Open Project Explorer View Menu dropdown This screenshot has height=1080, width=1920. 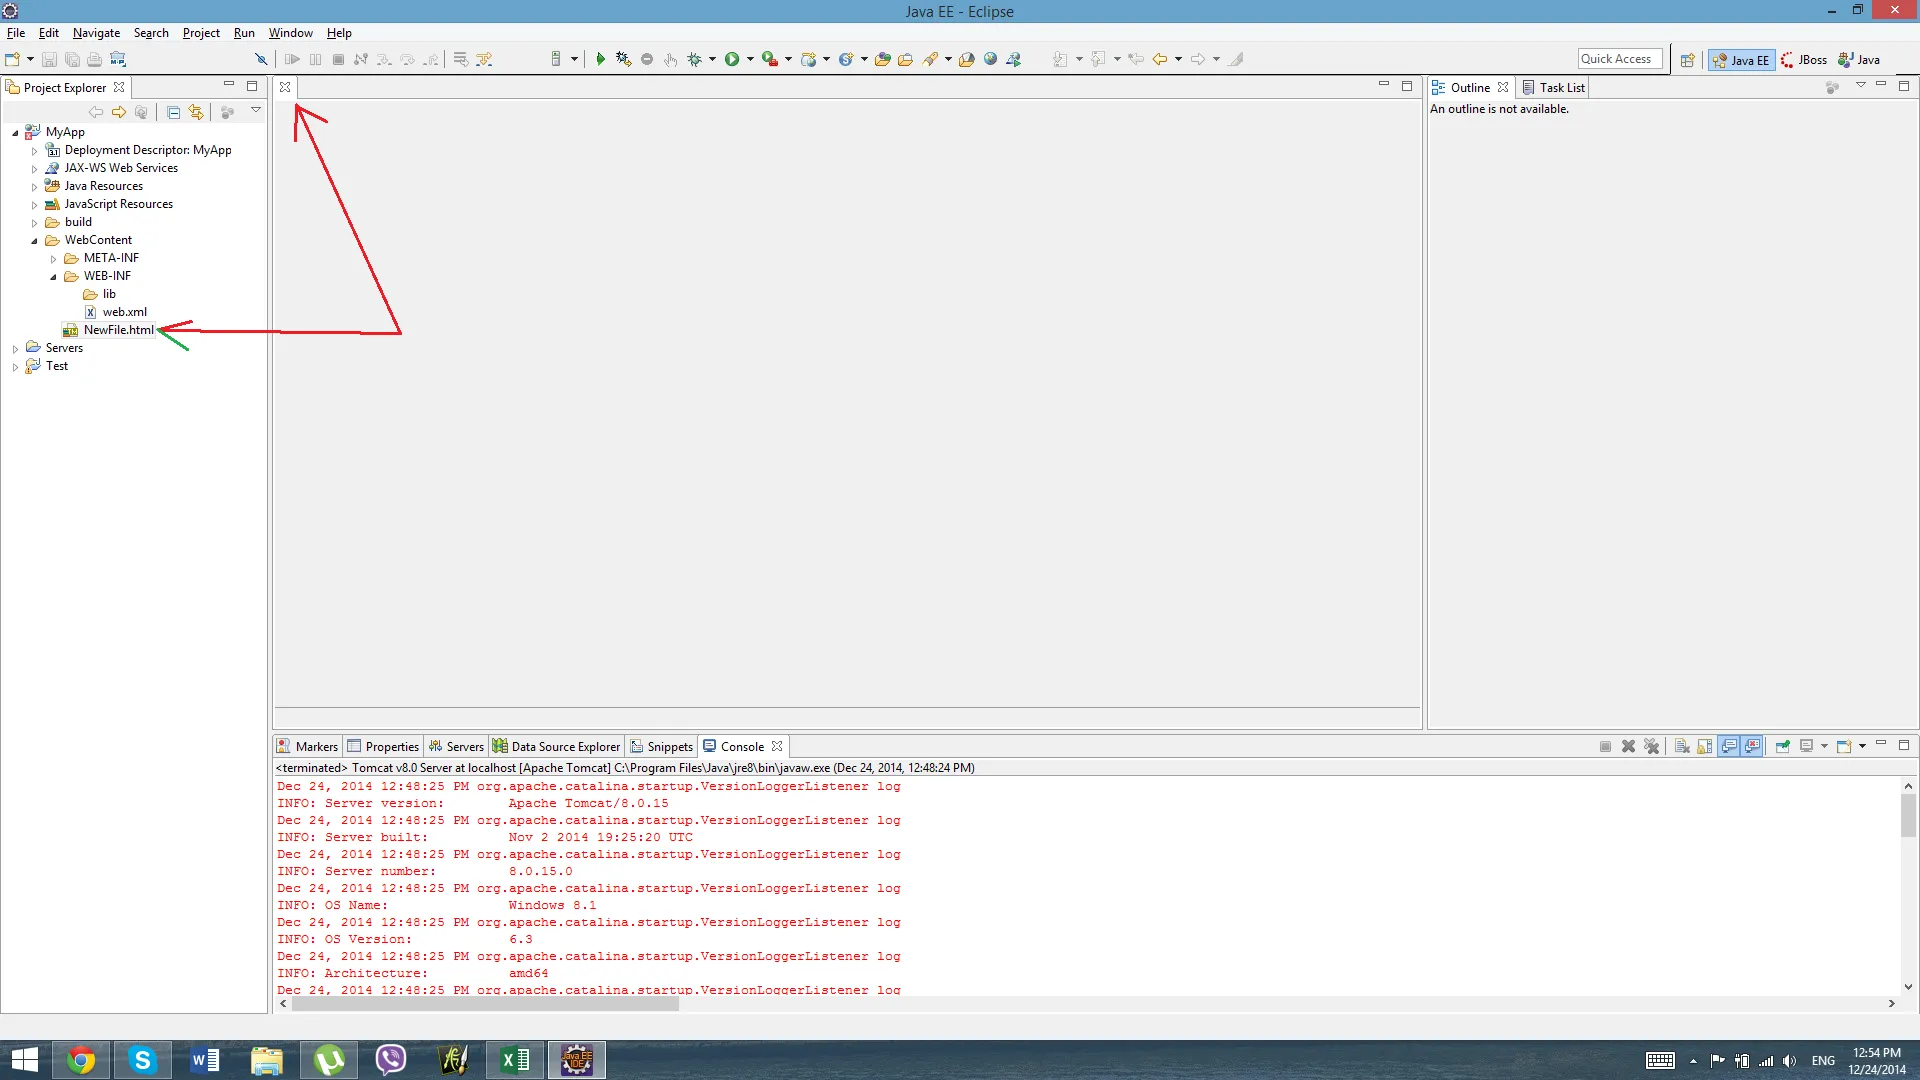click(256, 111)
